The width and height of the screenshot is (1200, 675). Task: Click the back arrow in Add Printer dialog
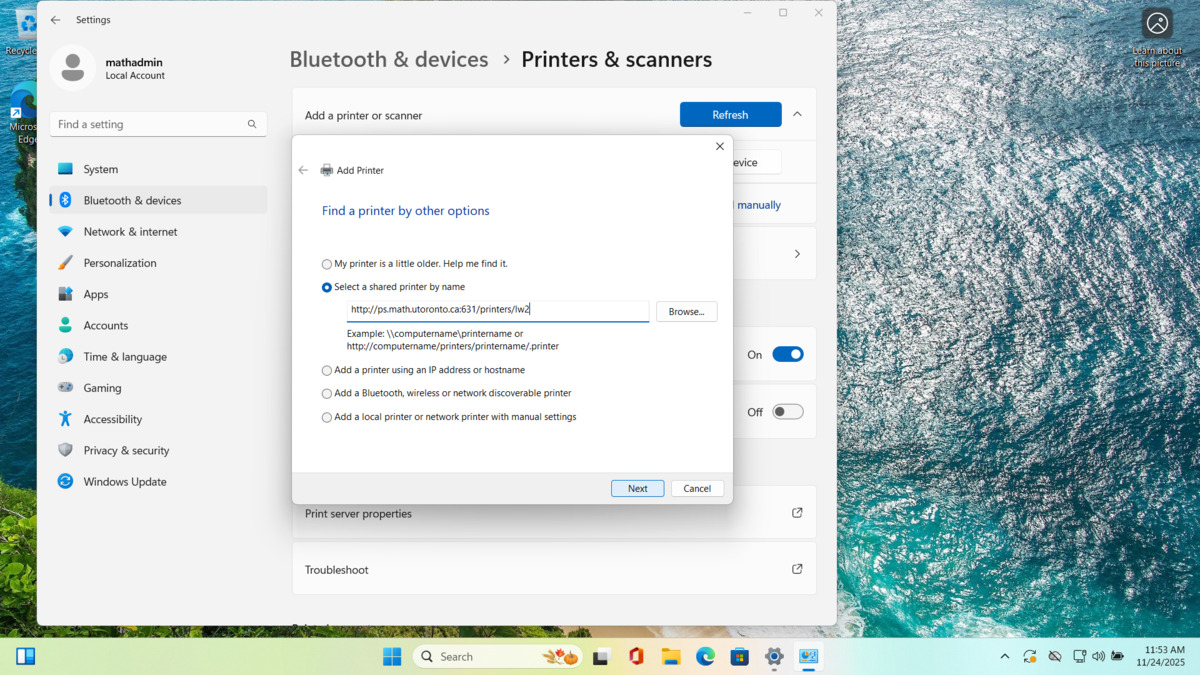point(303,170)
